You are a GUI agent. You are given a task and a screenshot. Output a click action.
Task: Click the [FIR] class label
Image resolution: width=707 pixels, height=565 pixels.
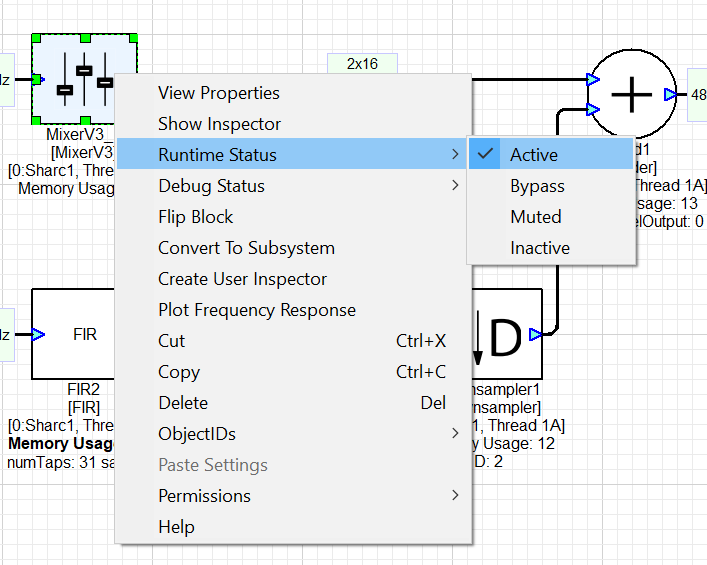pyautogui.click(x=84, y=408)
